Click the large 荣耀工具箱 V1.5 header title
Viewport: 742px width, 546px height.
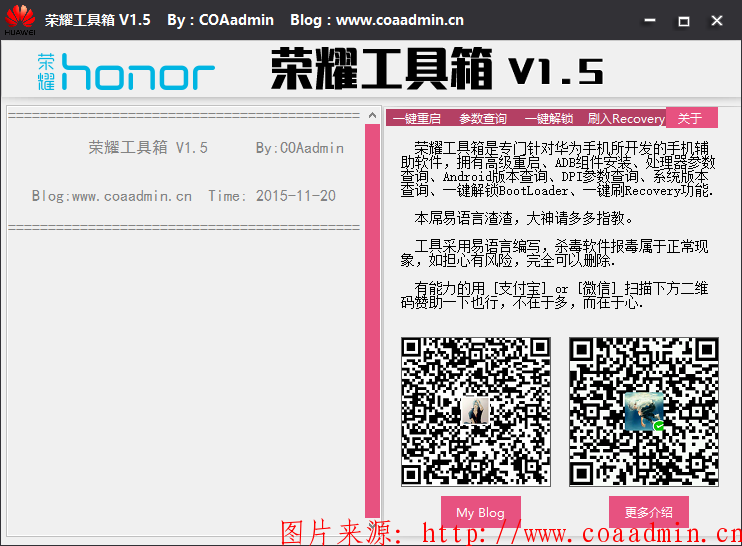[437, 70]
